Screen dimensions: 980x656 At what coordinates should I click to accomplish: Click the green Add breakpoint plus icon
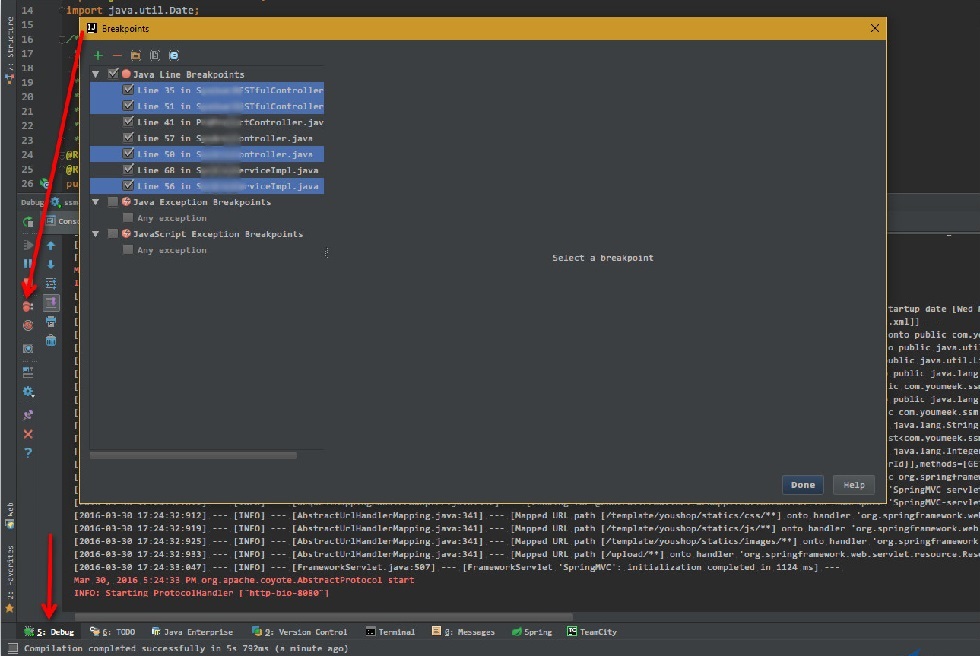pyautogui.click(x=98, y=56)
